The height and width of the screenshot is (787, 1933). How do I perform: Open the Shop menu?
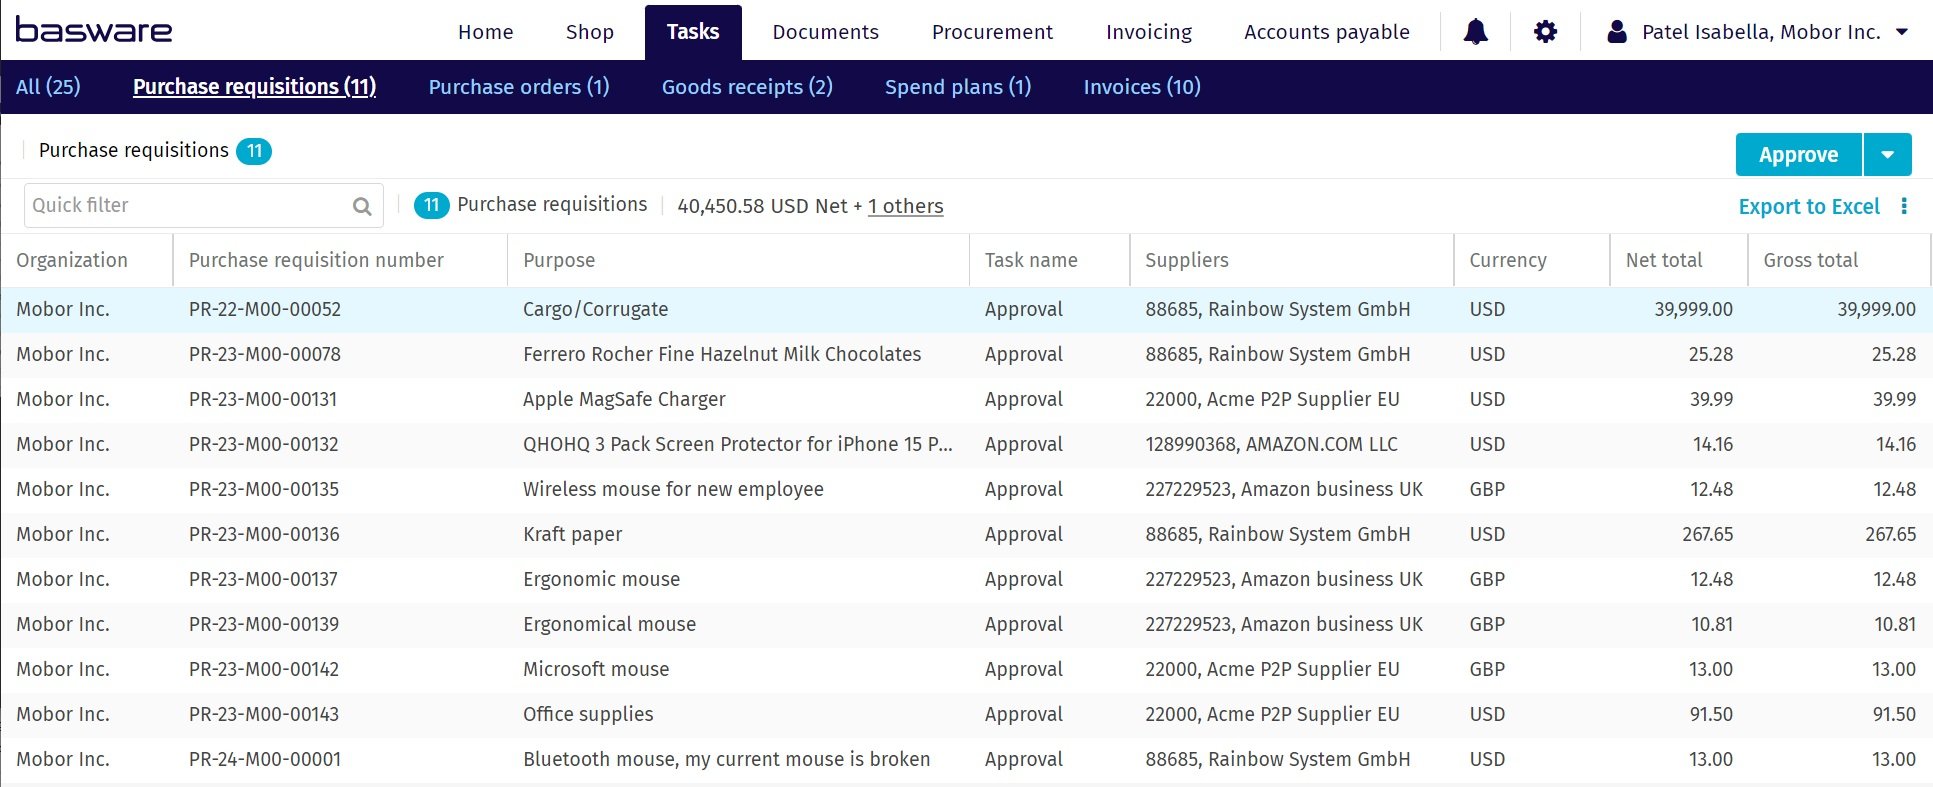[x=590, y=32]
